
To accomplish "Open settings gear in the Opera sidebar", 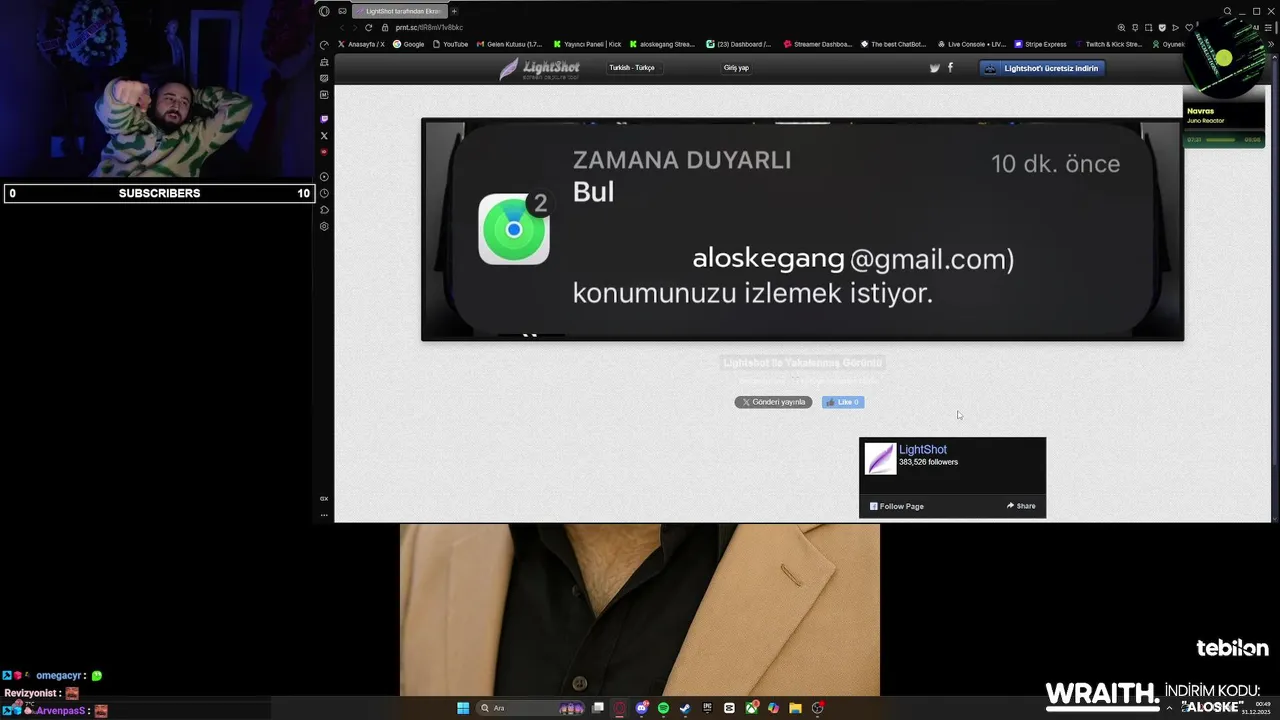I will point(324,226).
